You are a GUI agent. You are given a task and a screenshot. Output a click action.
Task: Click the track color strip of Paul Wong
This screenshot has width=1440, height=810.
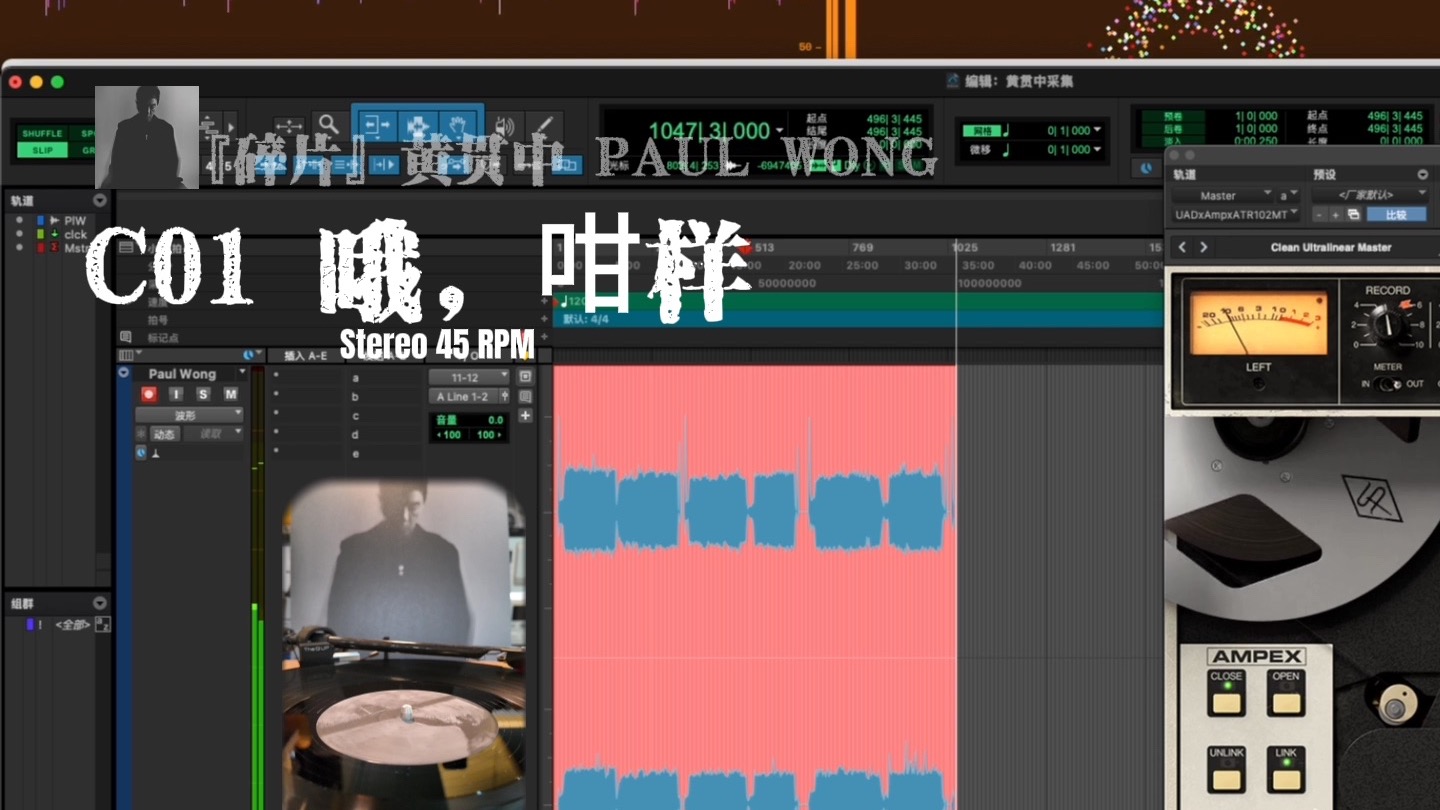tap(124, 587)
